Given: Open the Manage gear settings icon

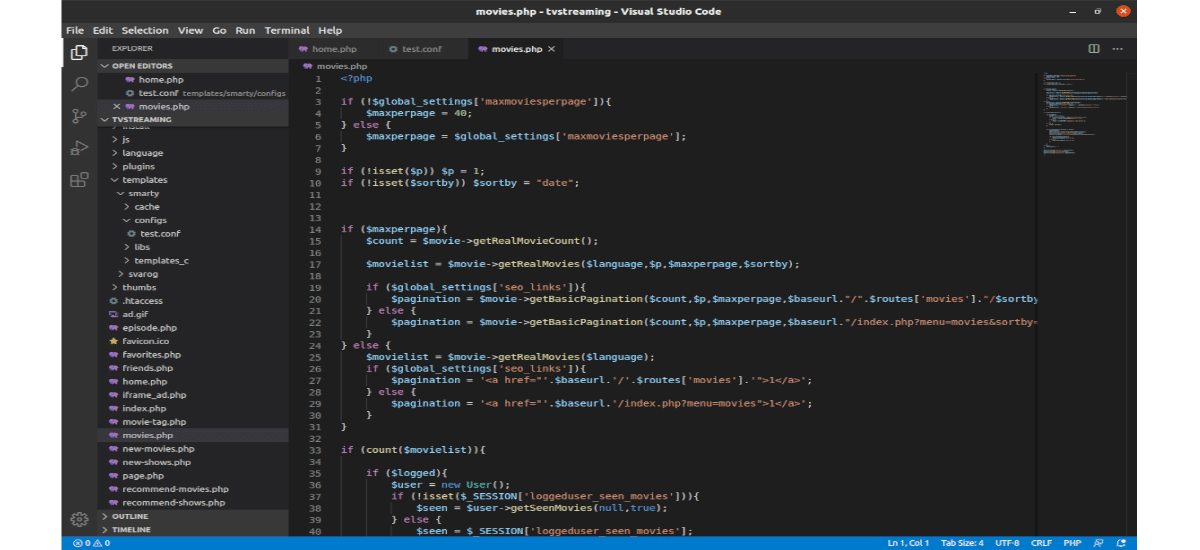Looking at the screenshot, I should tap(79, 519).
